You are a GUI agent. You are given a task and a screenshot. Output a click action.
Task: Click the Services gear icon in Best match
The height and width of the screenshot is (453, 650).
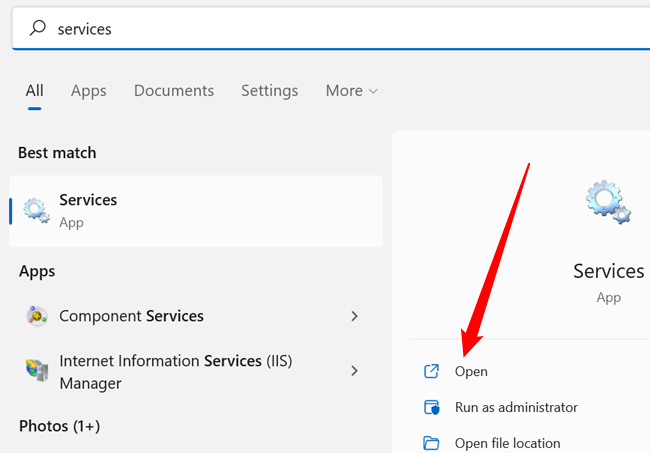(x=37, y=210)
